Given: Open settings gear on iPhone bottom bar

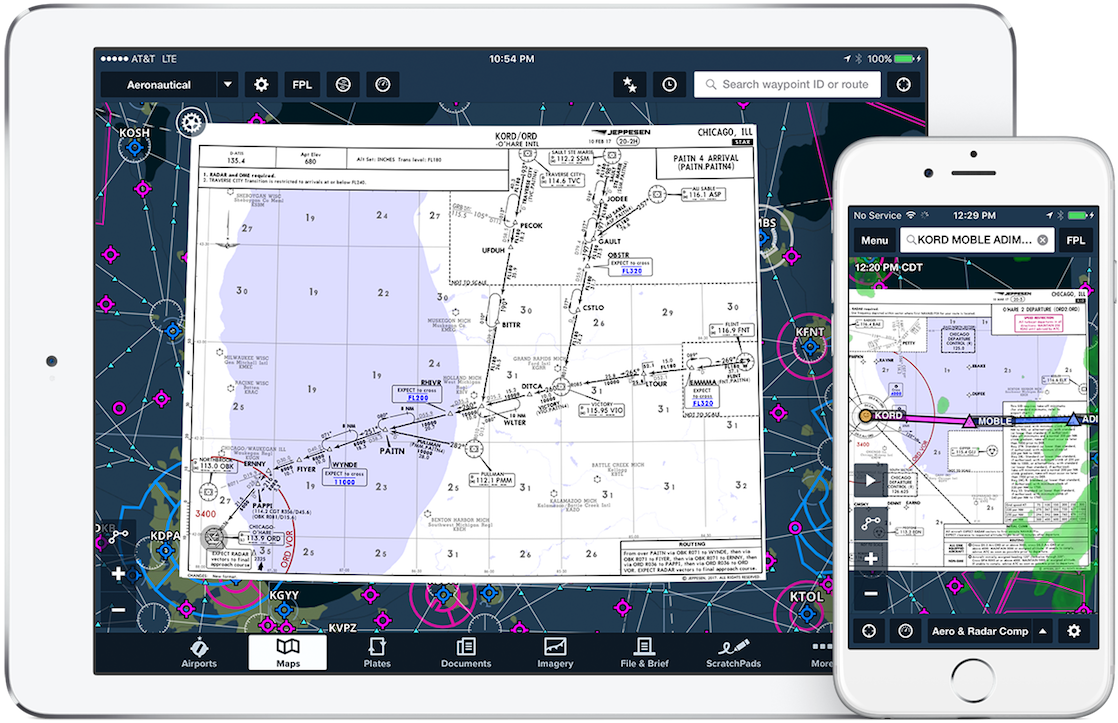Looking at the screenshot, I should point(1074,631).
